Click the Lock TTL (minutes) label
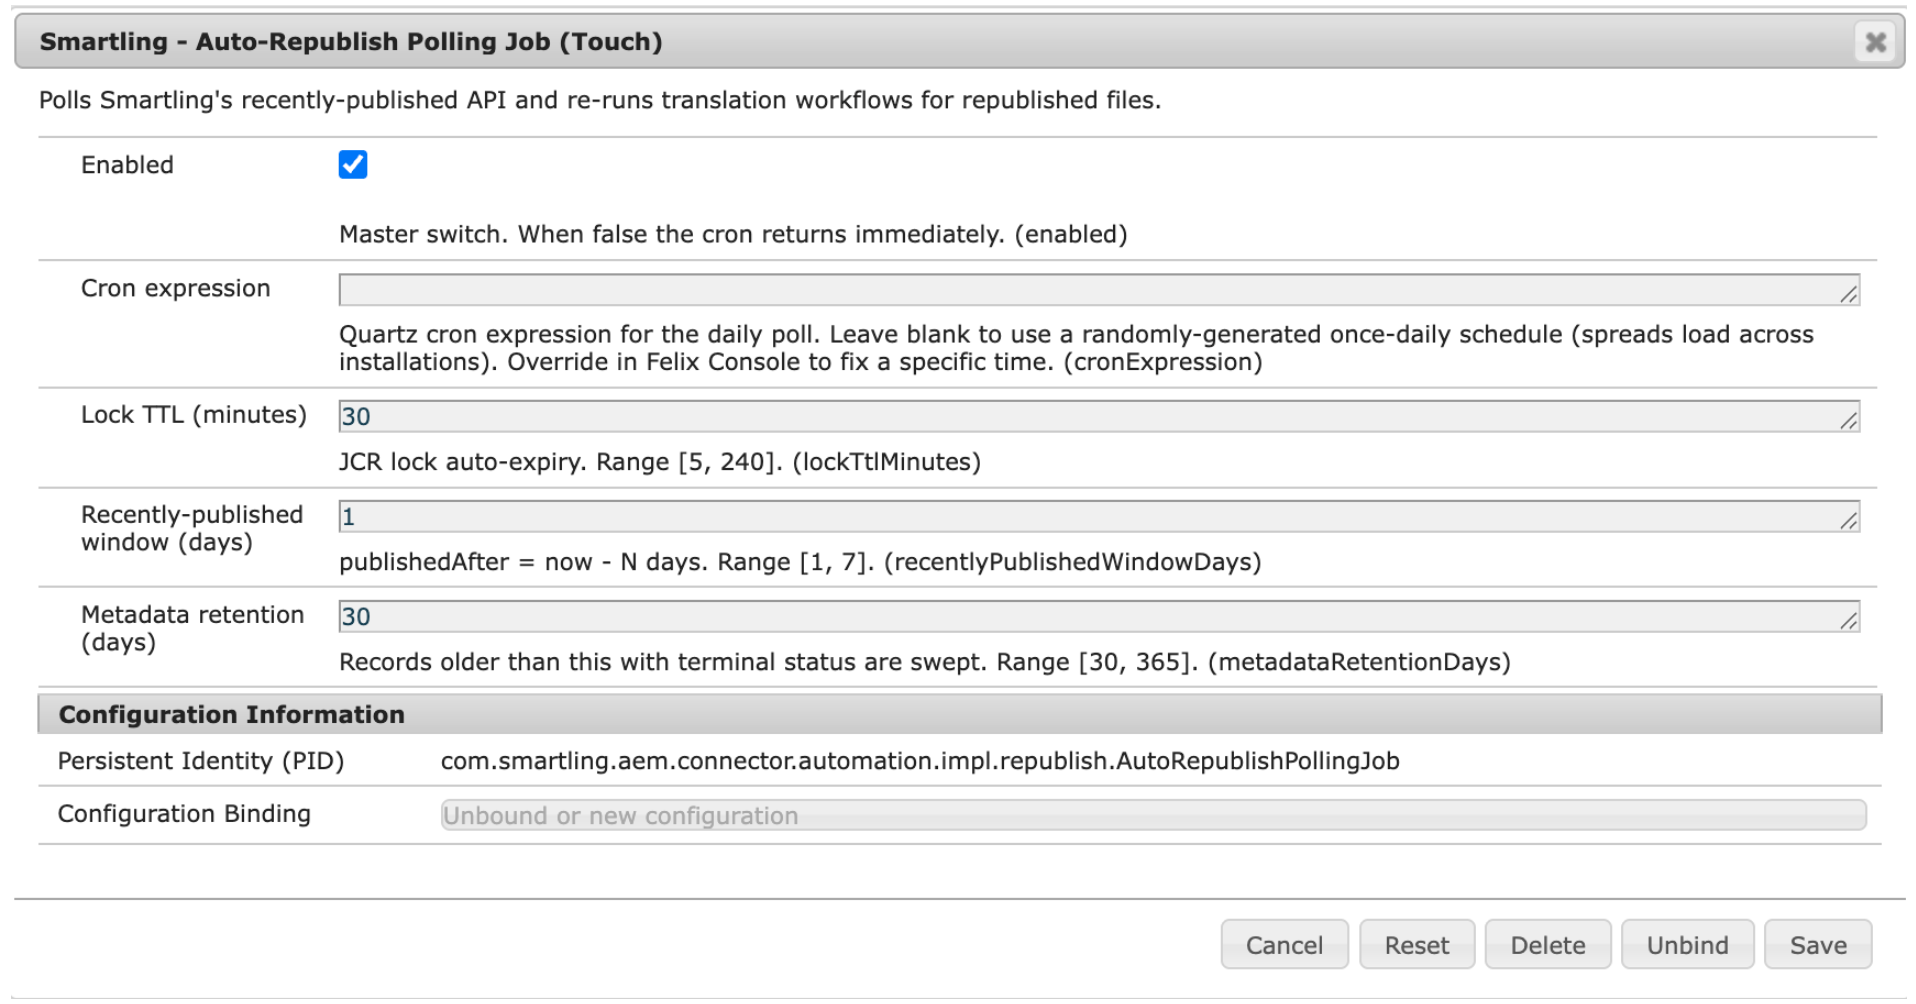Image resolution: width=1916 pixels, height=1004 pixels. point(194,414)
